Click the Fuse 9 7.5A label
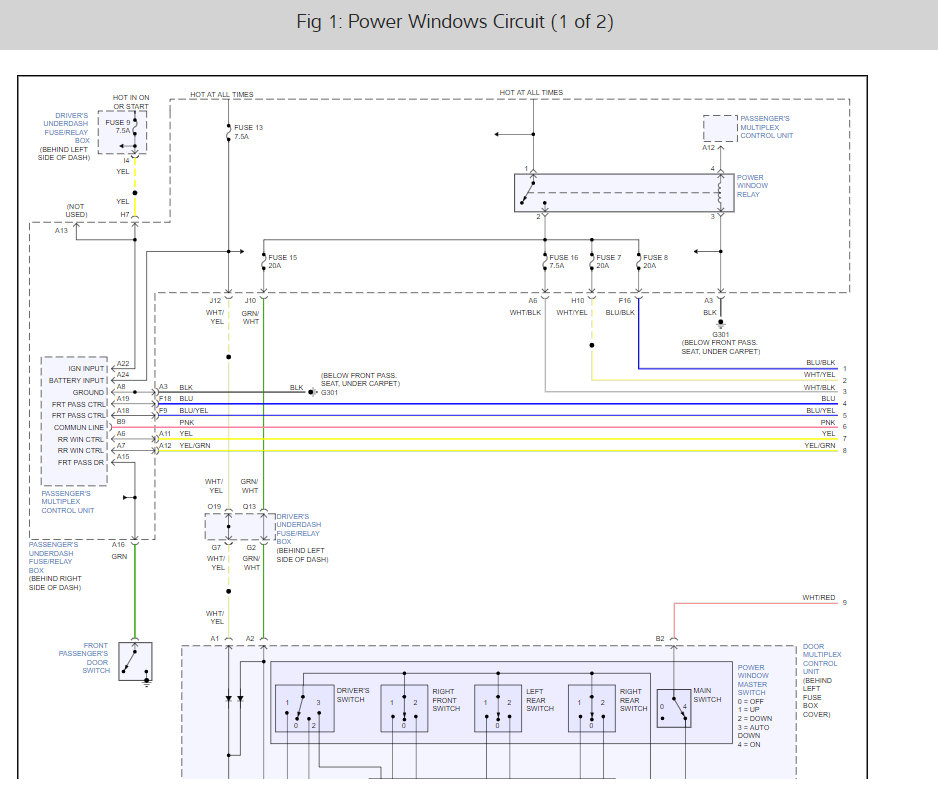 117,126
